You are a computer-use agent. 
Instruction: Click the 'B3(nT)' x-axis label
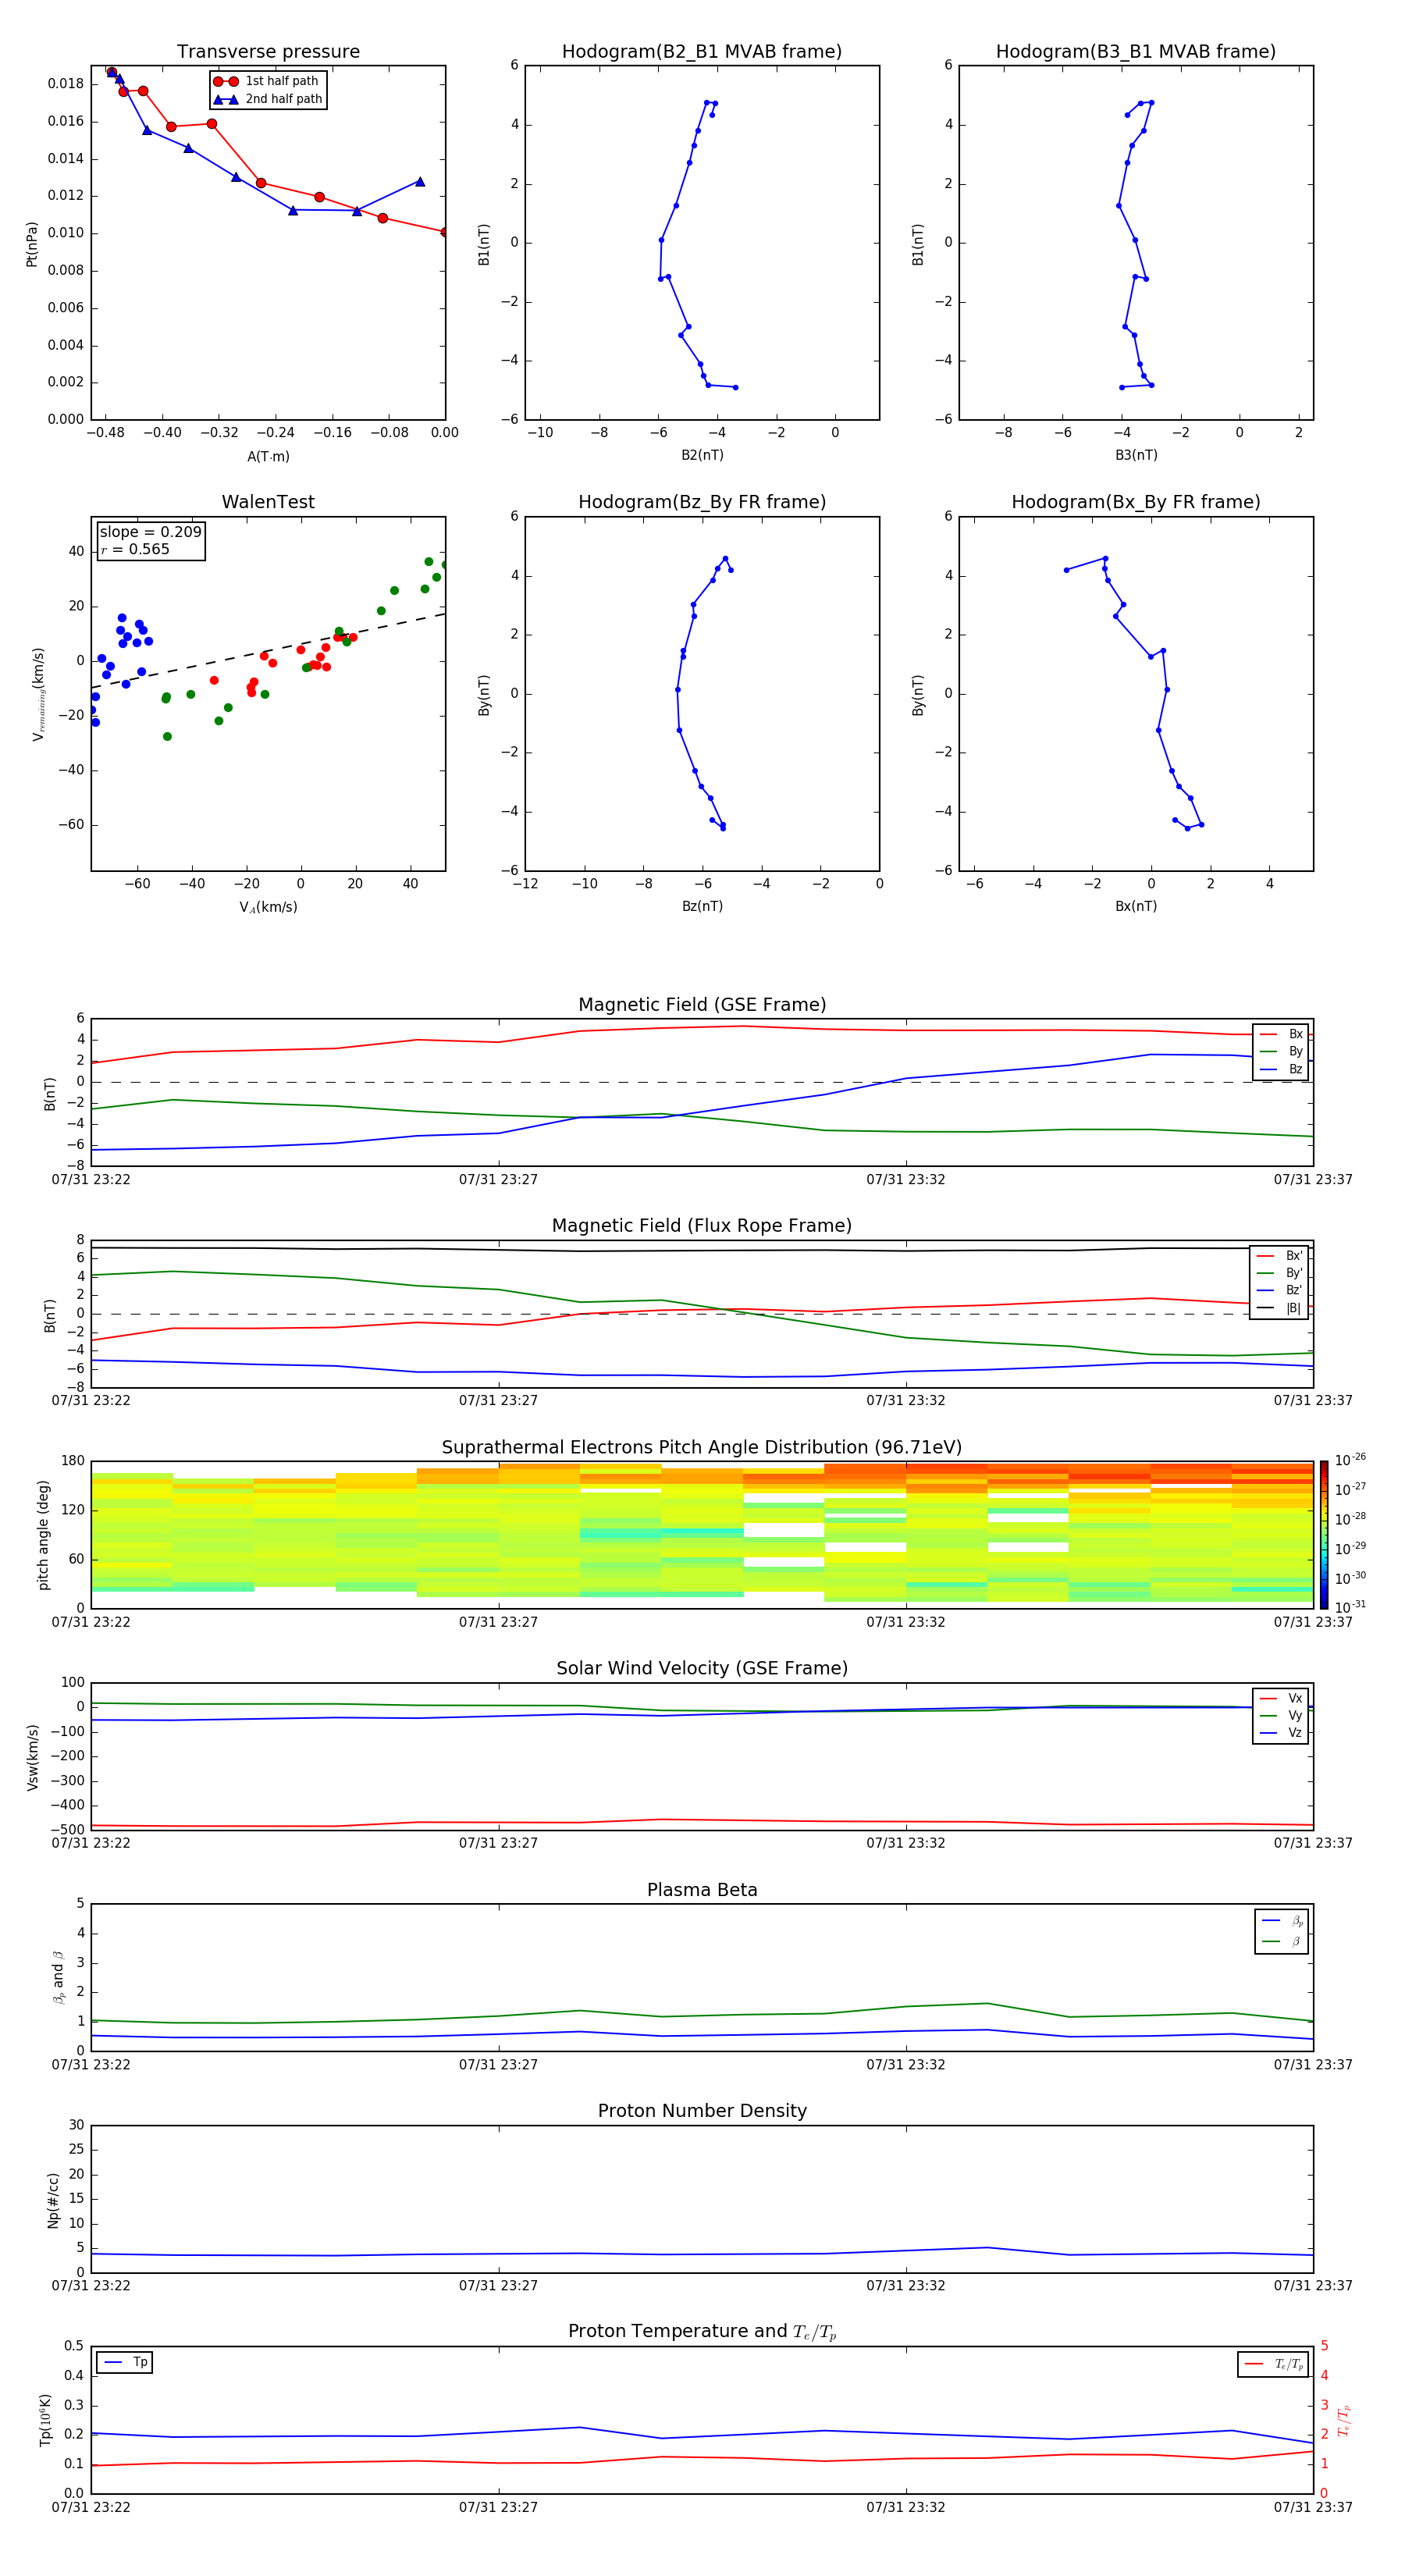click(1136, 455)
